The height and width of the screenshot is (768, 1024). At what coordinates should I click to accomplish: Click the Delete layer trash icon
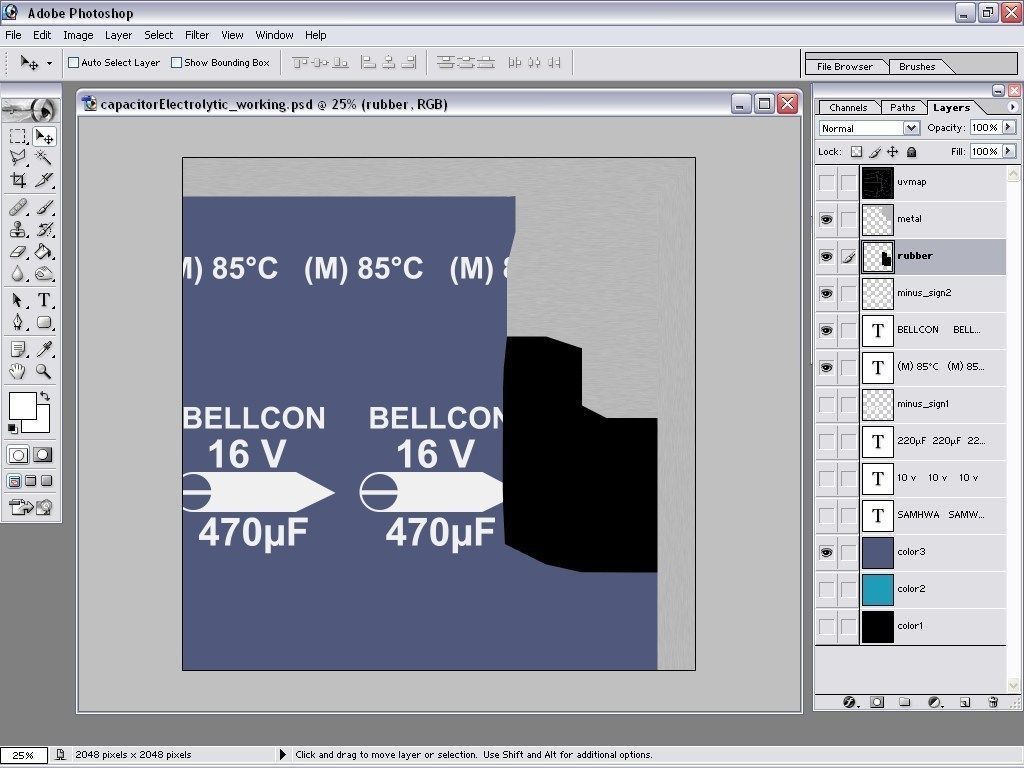click(x=993, y=702)
